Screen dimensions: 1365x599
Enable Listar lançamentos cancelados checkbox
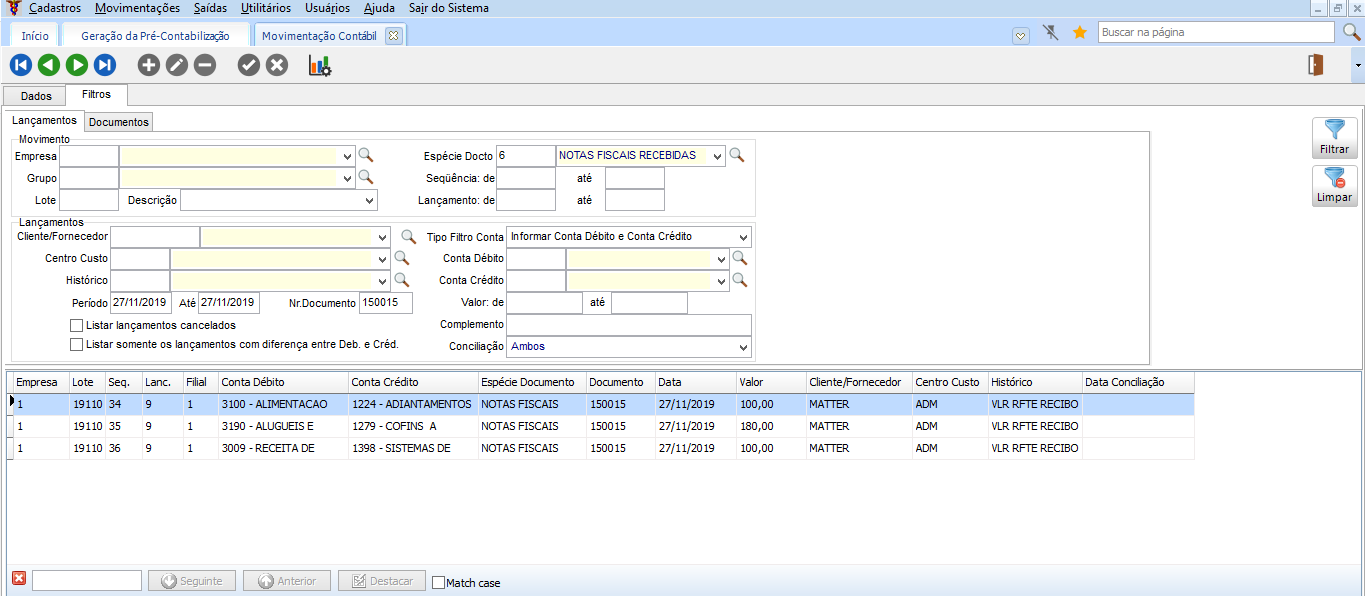pyautogui.click(x=77, y=325)
